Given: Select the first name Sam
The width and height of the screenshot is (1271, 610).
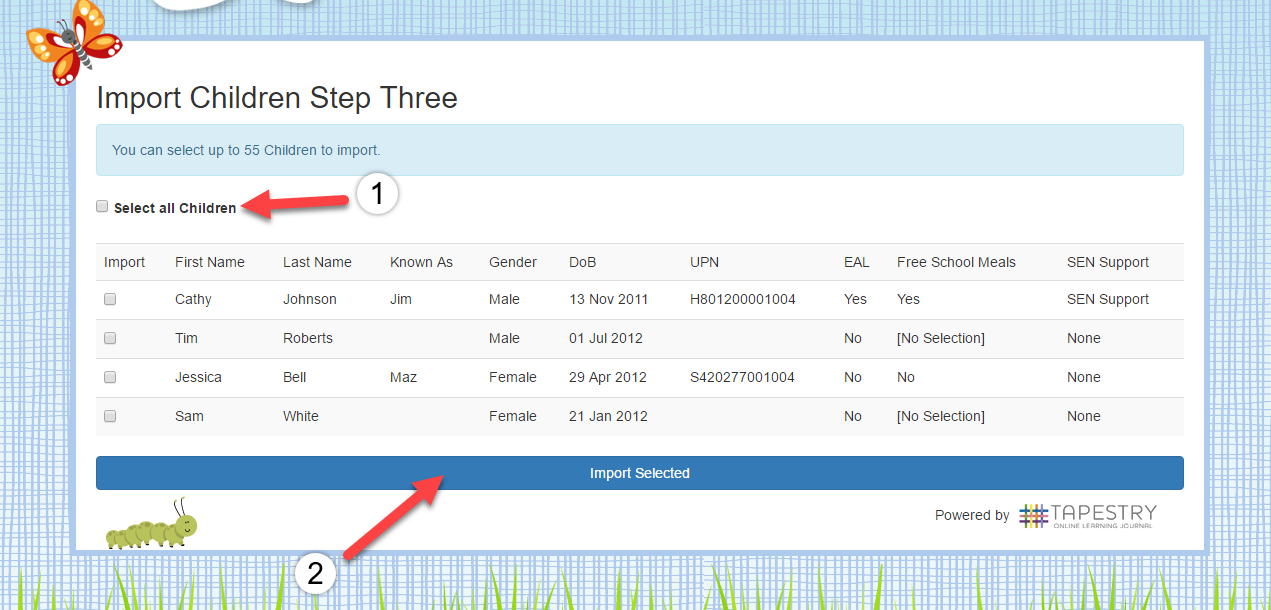Looking at the screenshot, I should coord(189,416).
